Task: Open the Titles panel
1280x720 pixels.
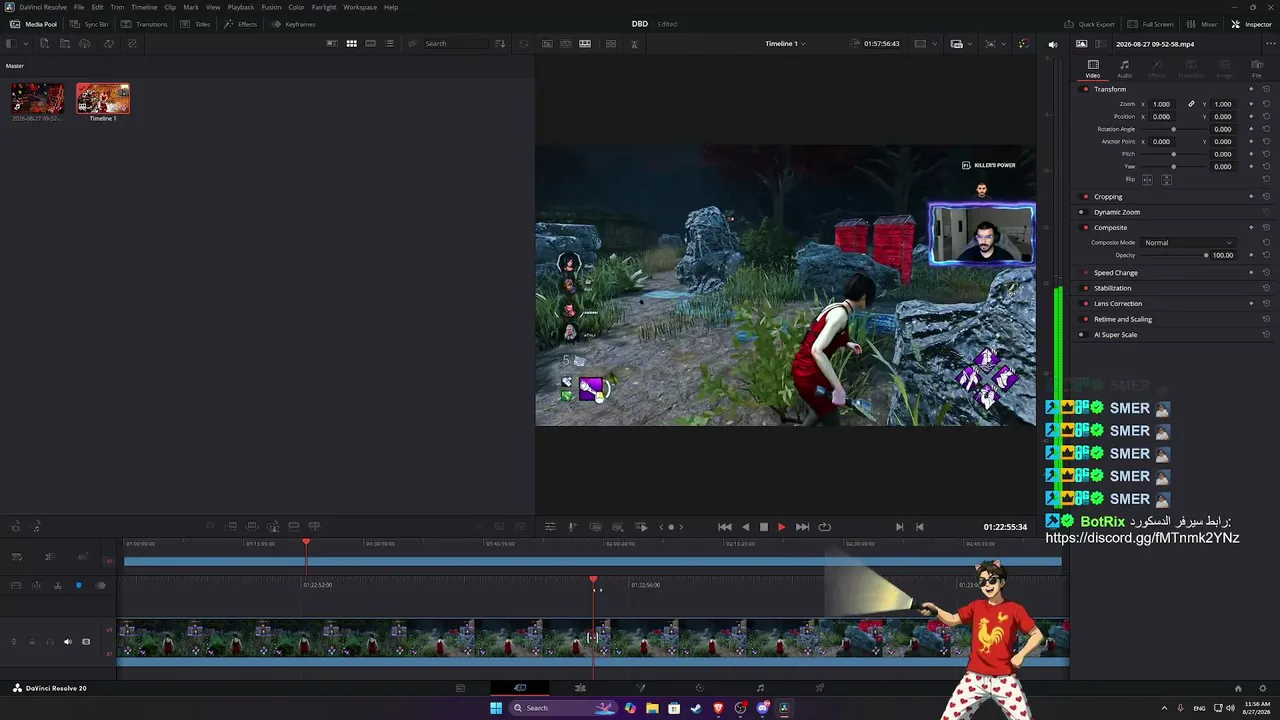Action: click(197, 24)
